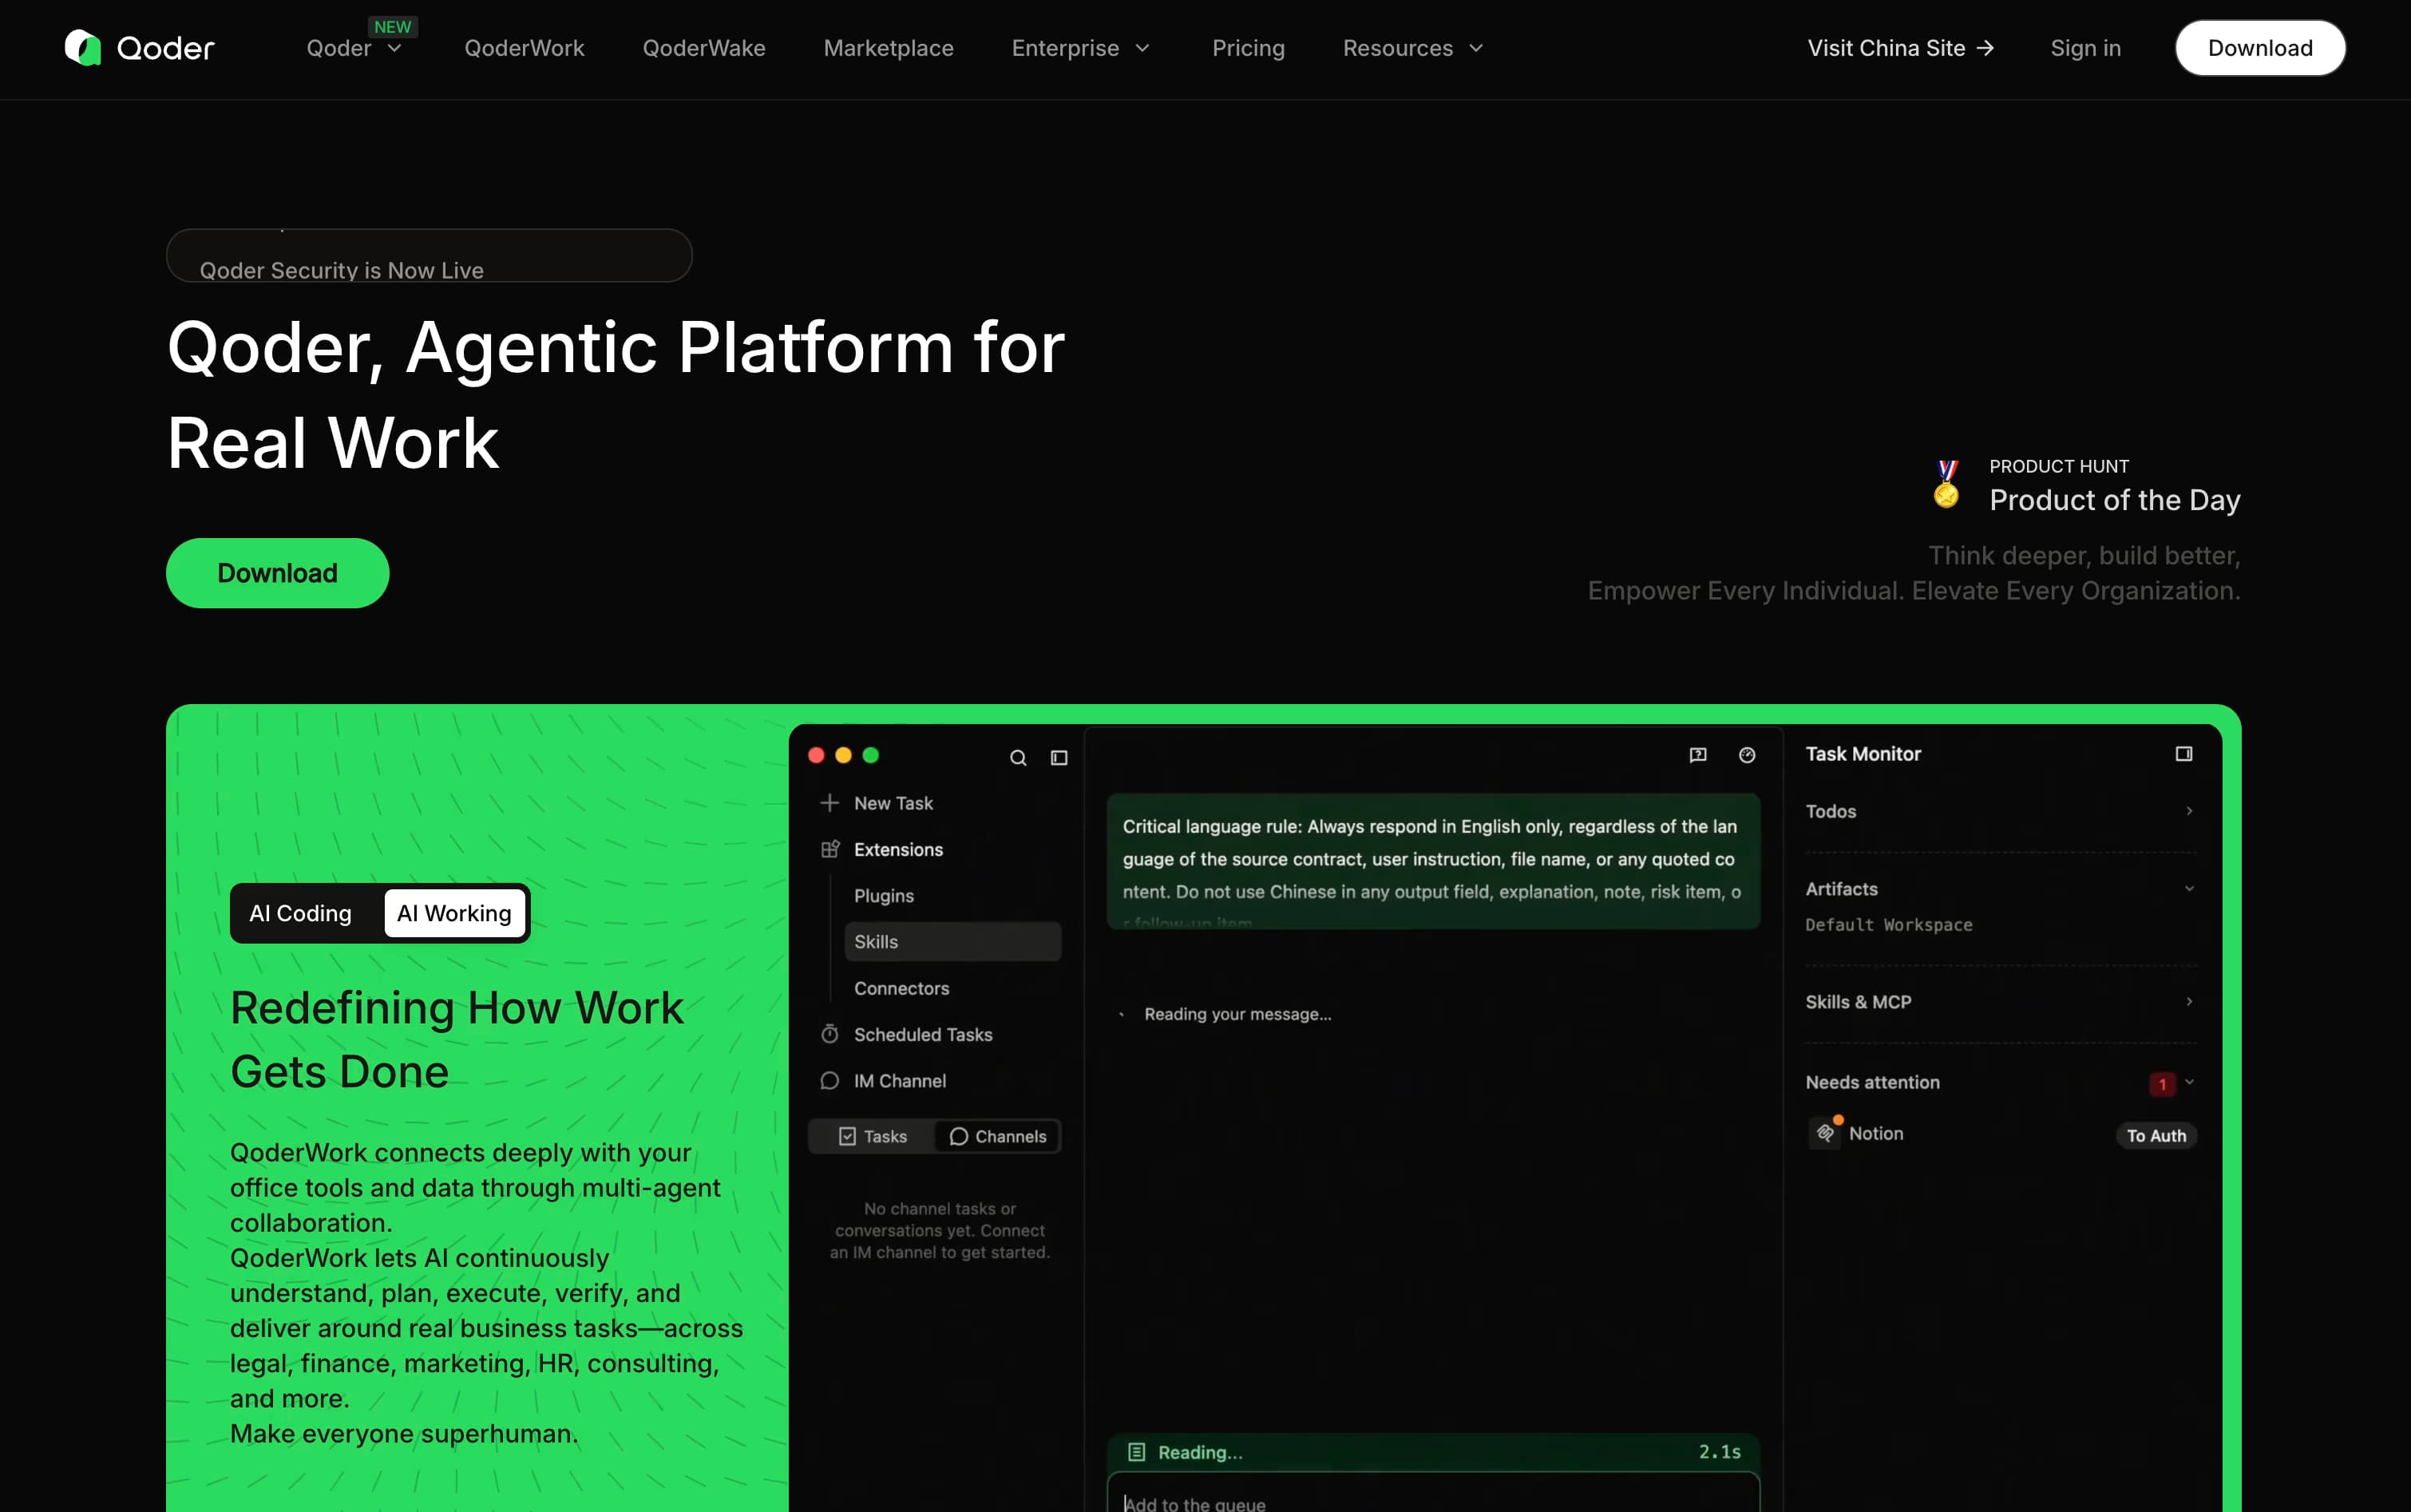The width and height of the screenshot is (2411, 1512).
Task: Click the feedback icon in chat header
Action: click(x=1698, y=755)
